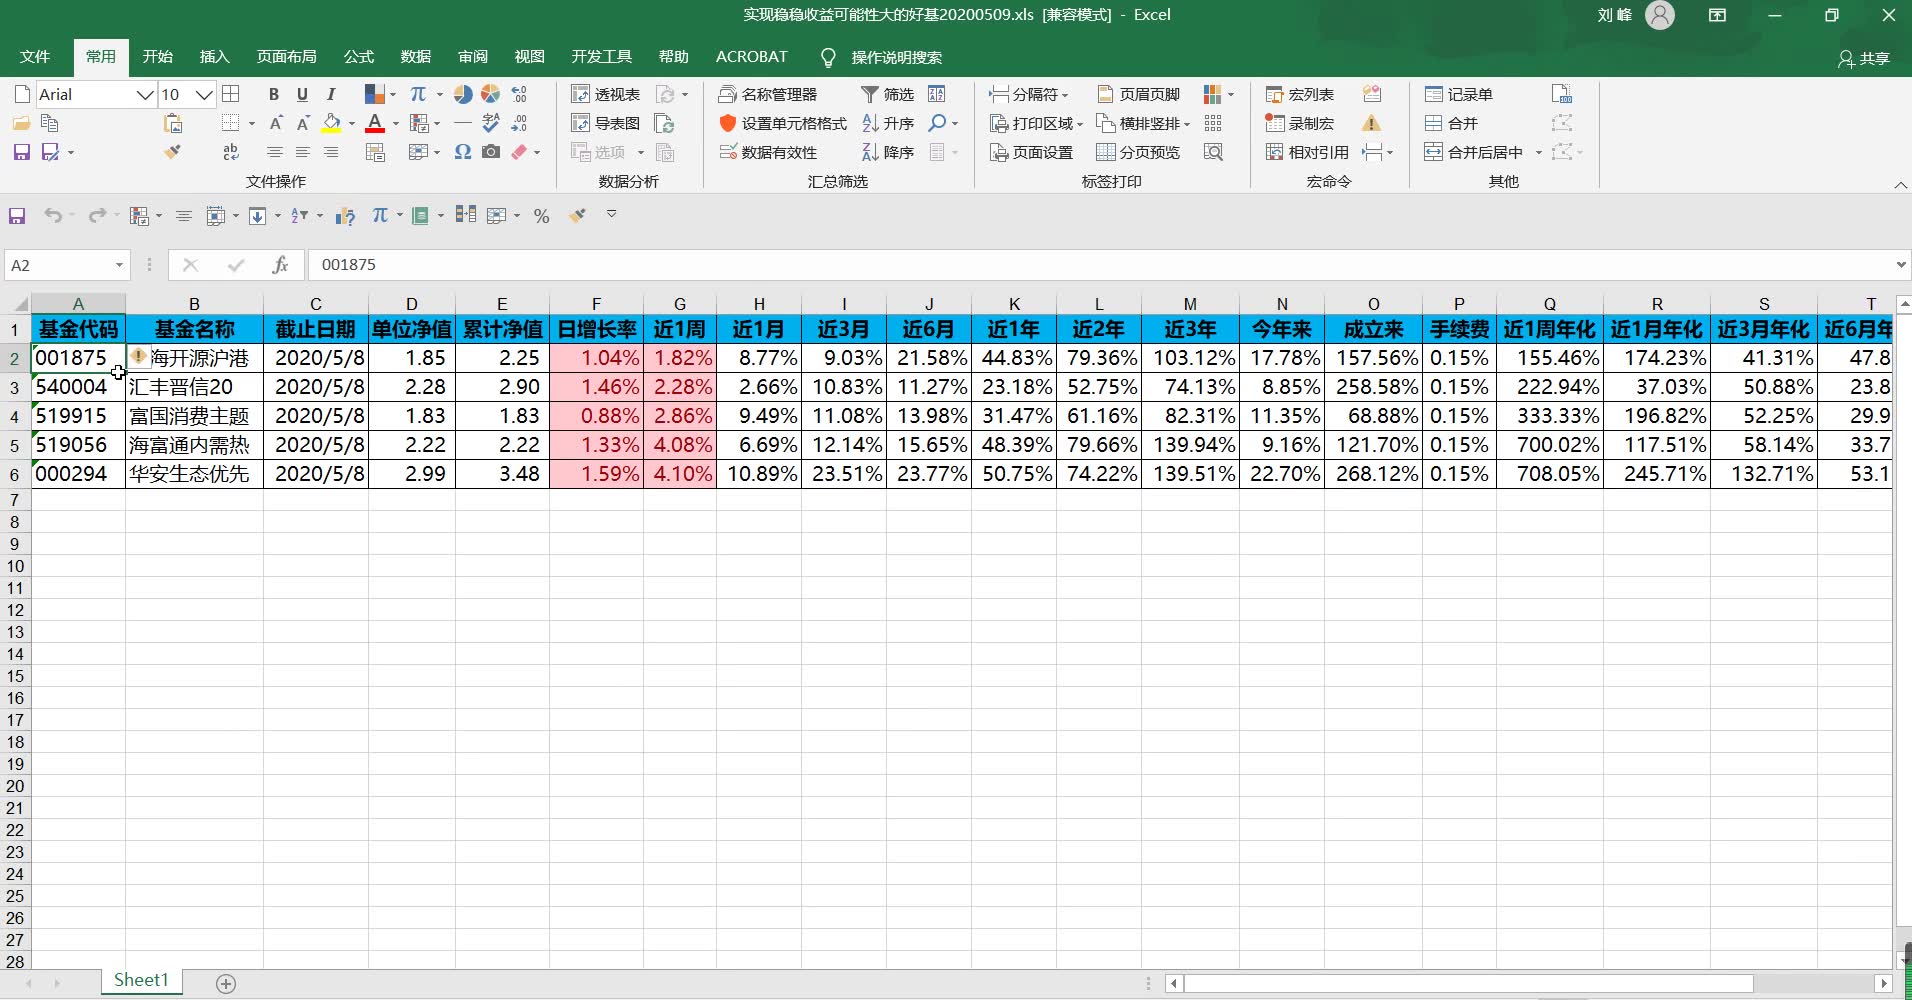
Task: Click 页面设置 page setup
Action: tap(1031, 152)
